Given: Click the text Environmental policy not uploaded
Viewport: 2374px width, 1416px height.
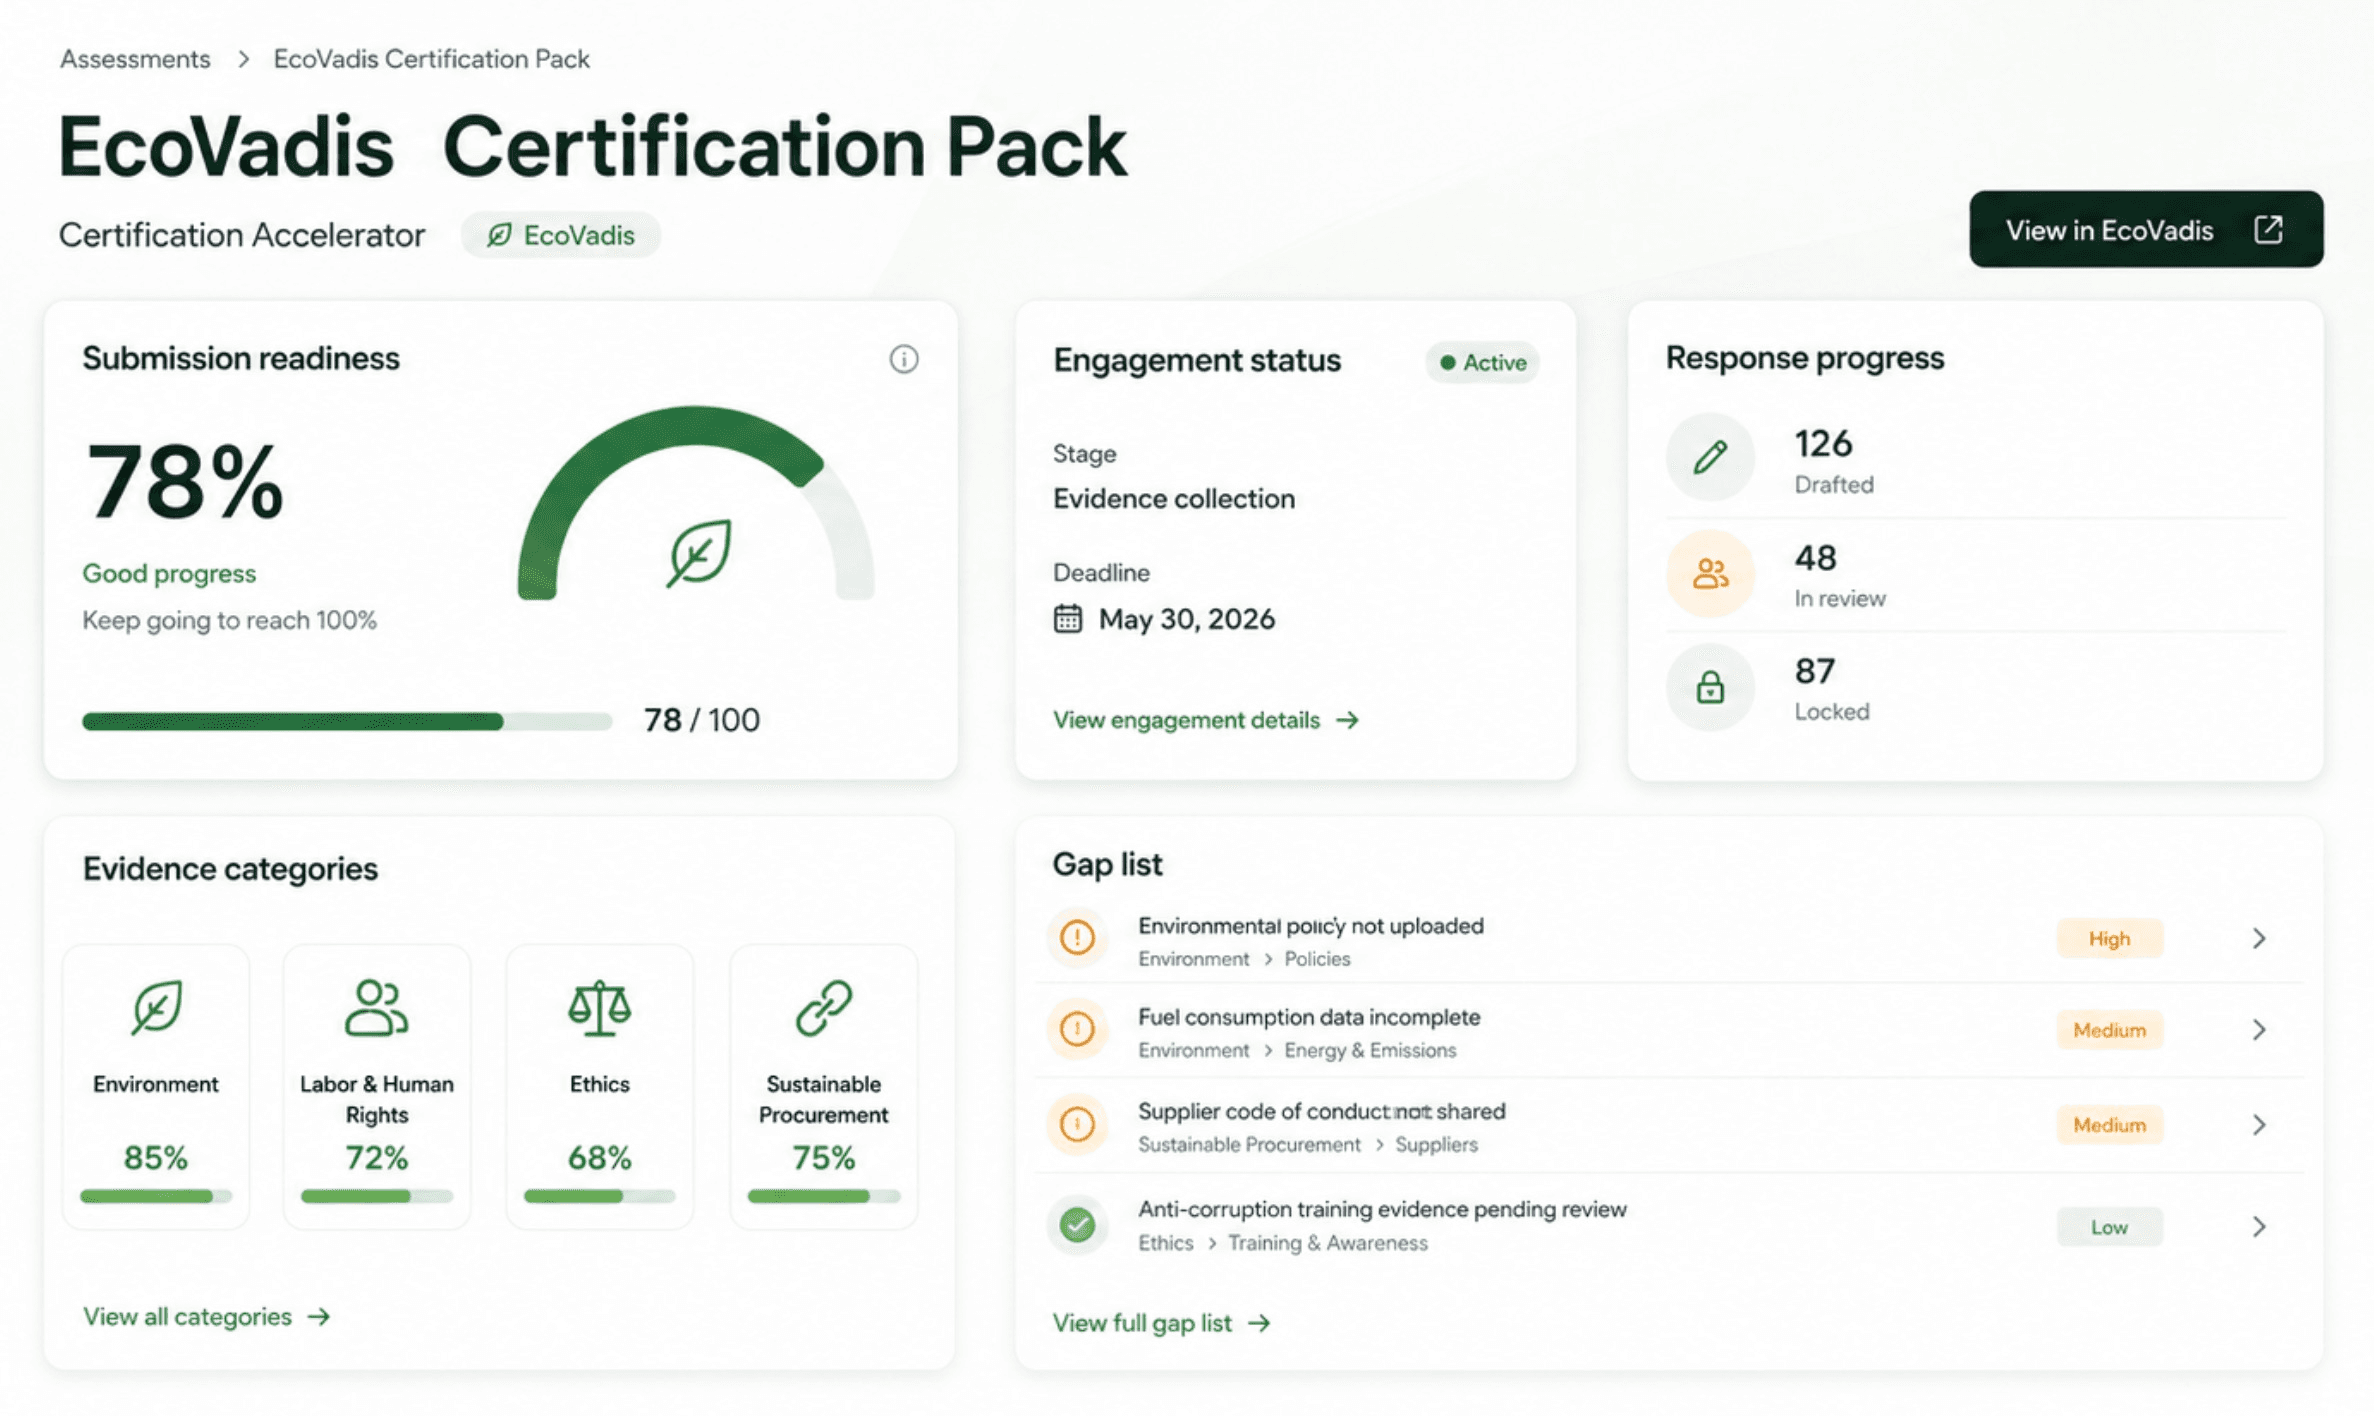Looking at the screenshot, I should [x=1310, y=926].
